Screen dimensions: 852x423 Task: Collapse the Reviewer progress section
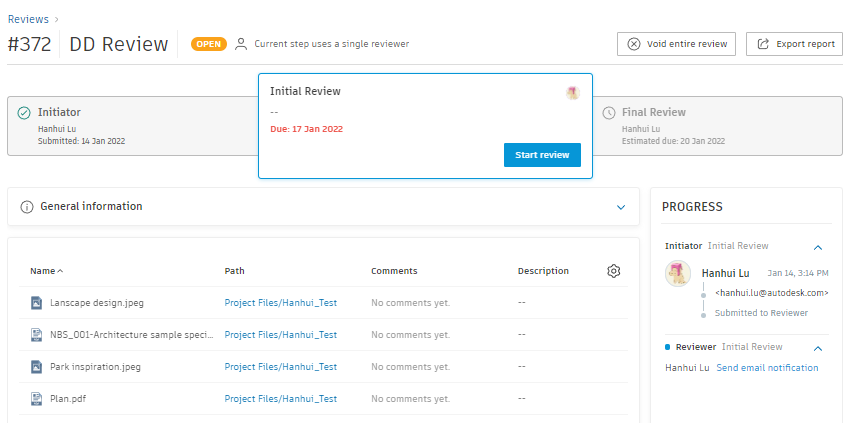tap(817, 347)
